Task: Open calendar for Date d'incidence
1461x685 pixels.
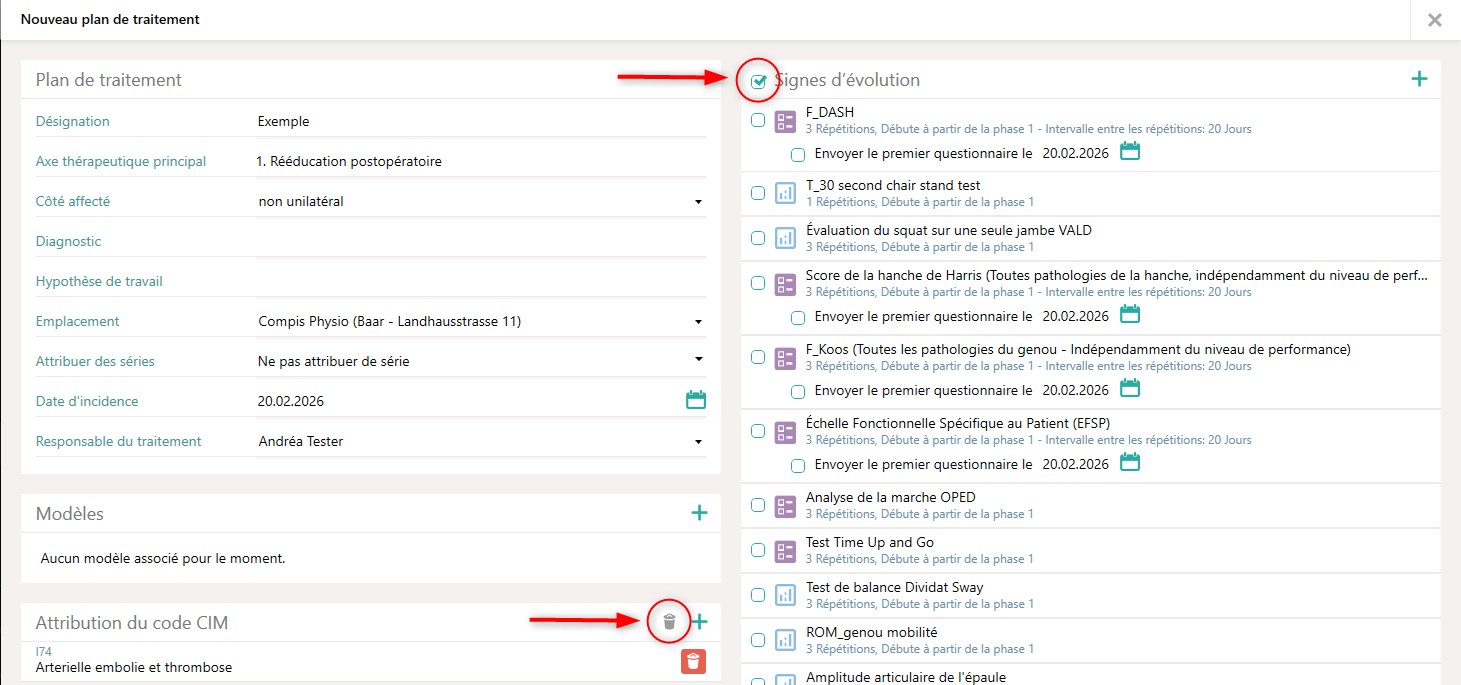Action: (x=695, y=400)
